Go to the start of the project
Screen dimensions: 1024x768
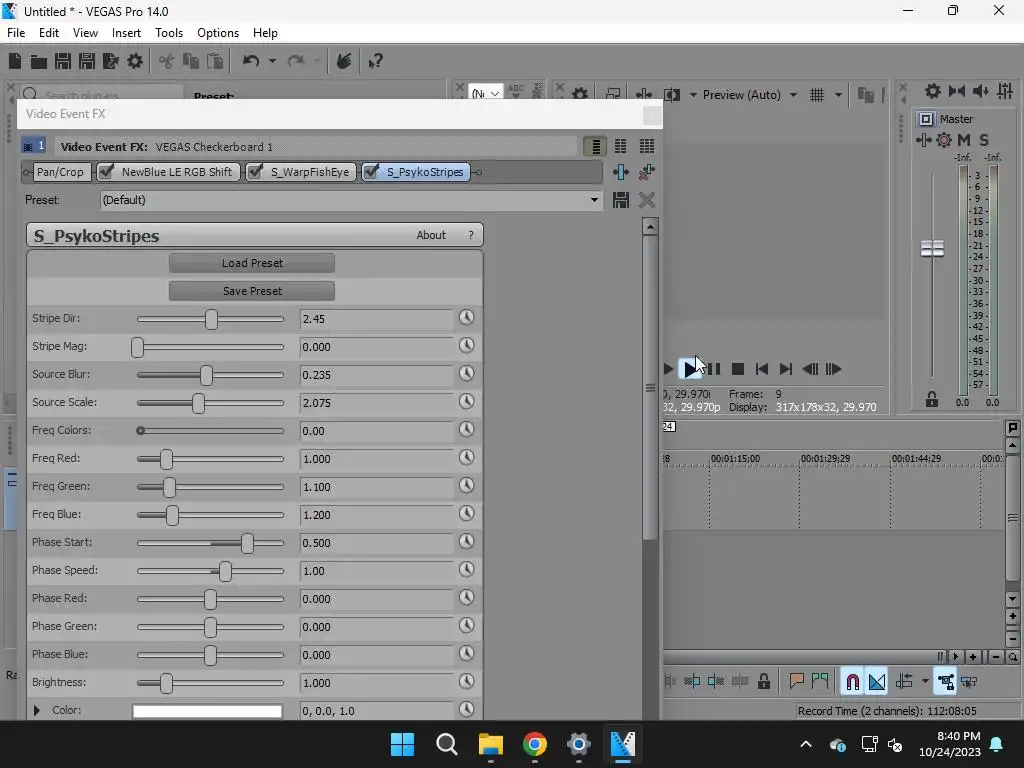coord(761,369)
